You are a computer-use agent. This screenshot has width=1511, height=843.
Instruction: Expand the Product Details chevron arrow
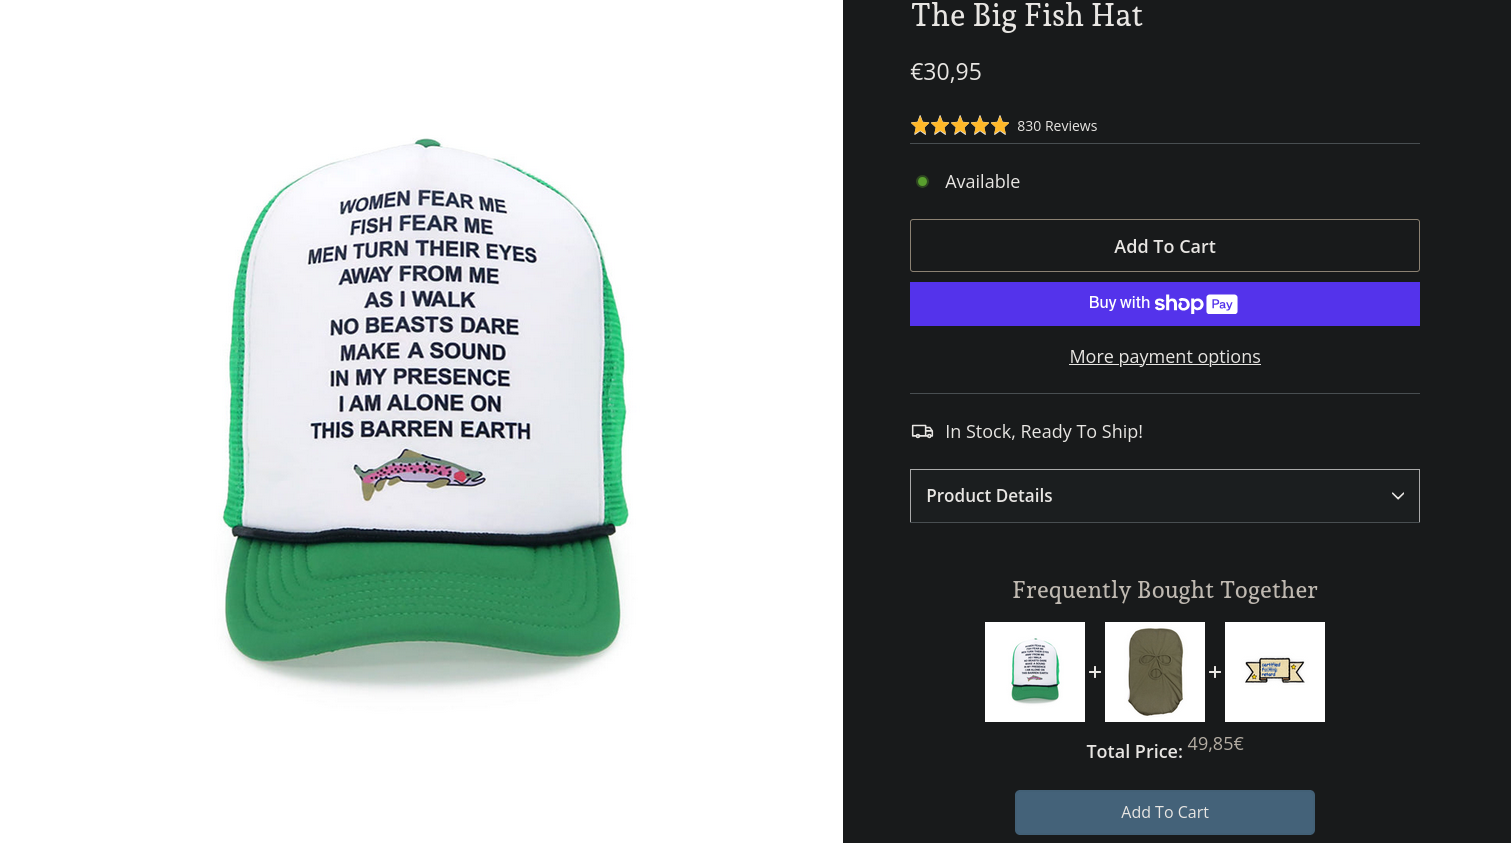(x=1398, y=496)
